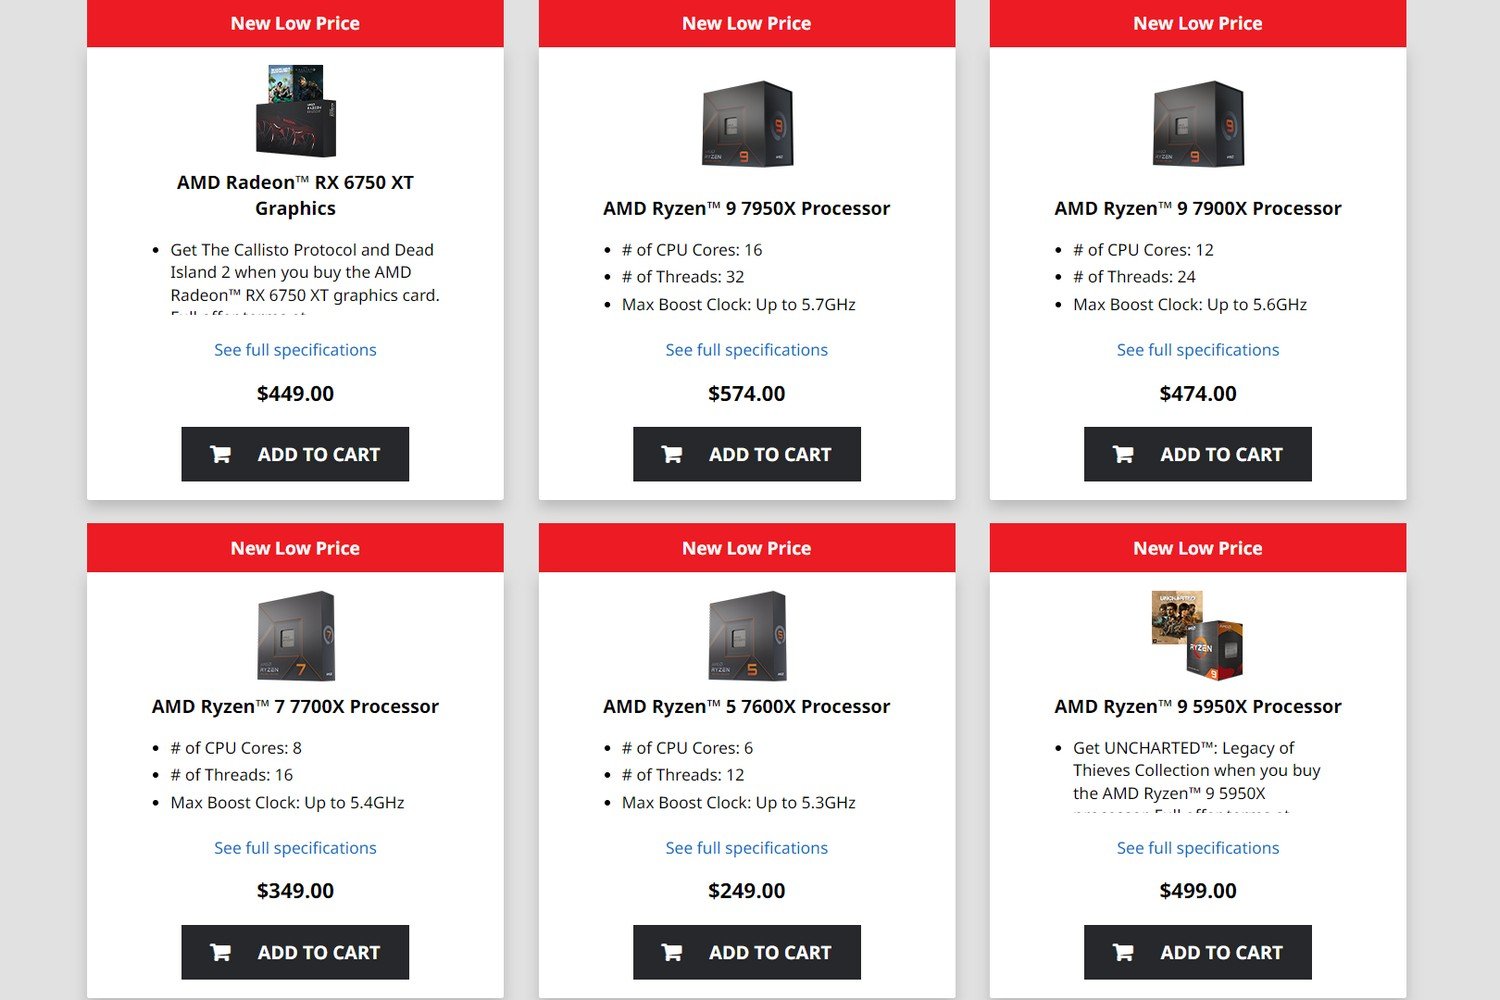Image resolution: width=1500 pixels, height=1000 pixels.
Task: Click cart icon for Ryzen 9 5950X
Action: (x=1123, y=952)
